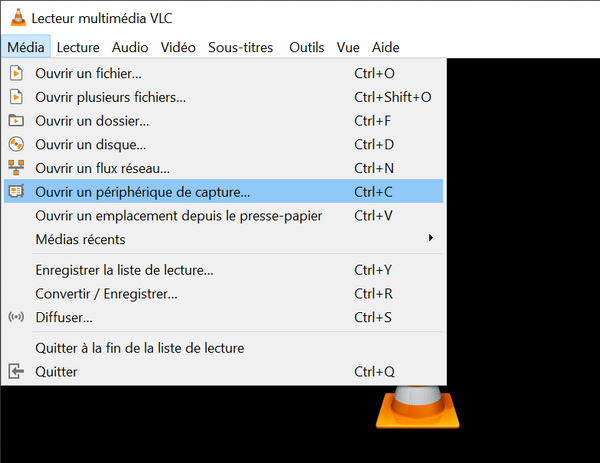The width and height of the screenshot is (600, 463).
Task: Toggle Quitter à la fin de la liste de lecture
Action: (223, 348)
